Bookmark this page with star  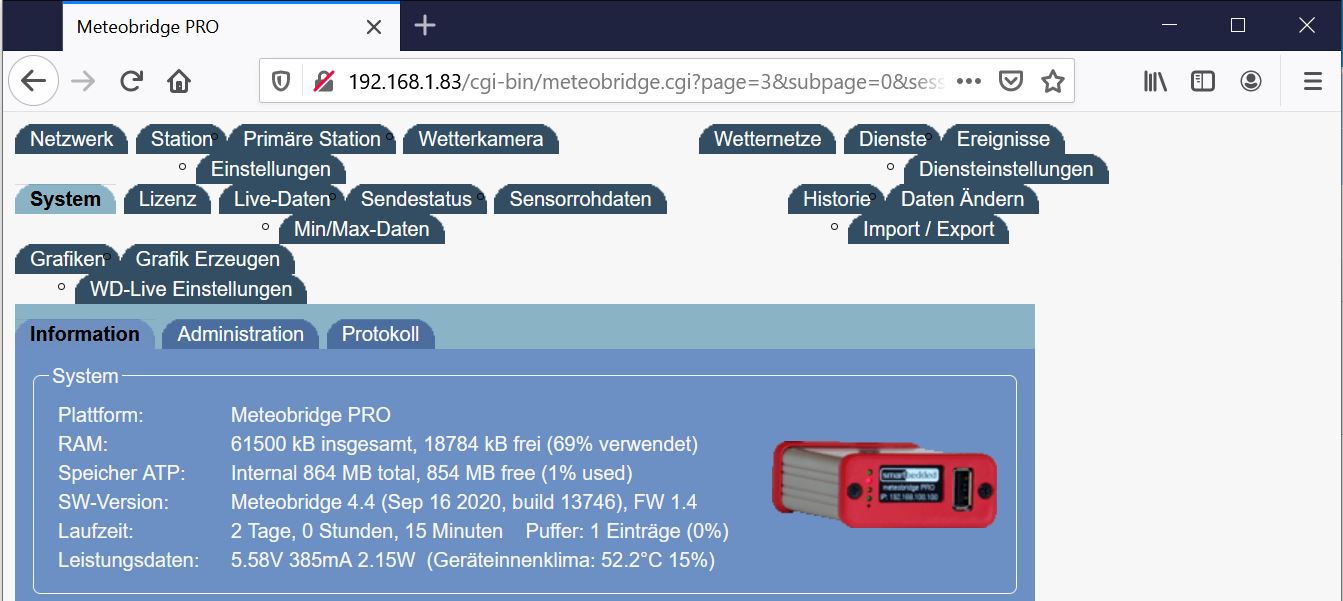[x=1052, y=81]
